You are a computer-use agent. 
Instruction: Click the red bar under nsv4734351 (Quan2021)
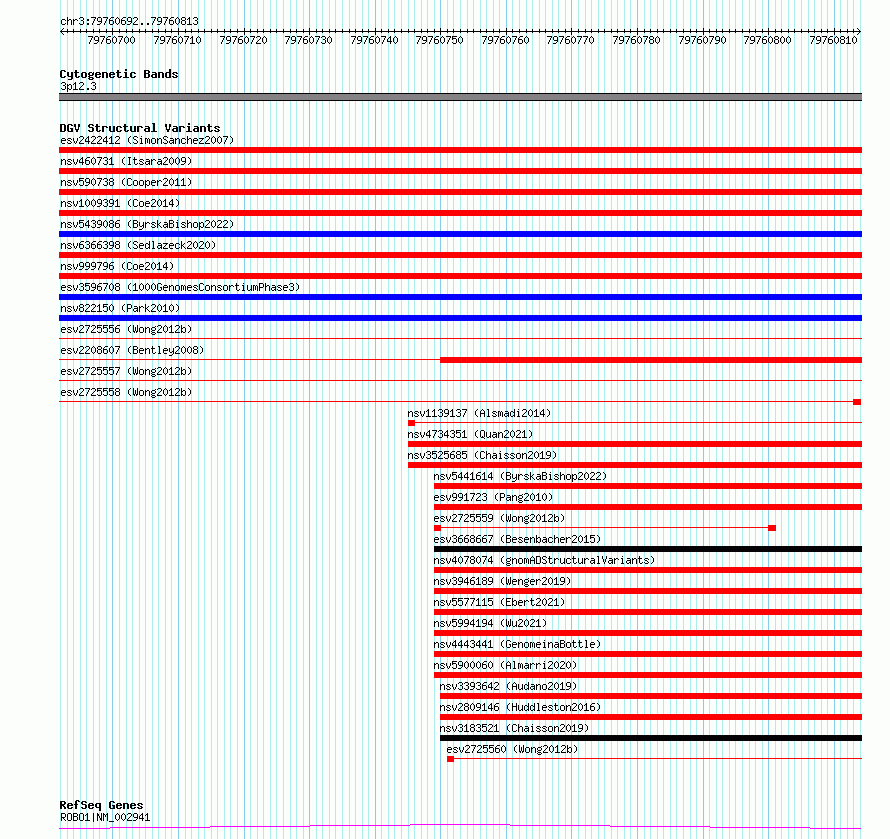(x=635, y=444)
